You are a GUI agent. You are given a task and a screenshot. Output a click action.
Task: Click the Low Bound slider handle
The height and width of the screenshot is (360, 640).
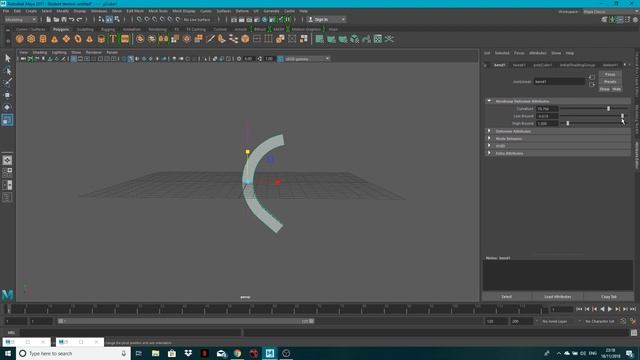tap(622, 116)
